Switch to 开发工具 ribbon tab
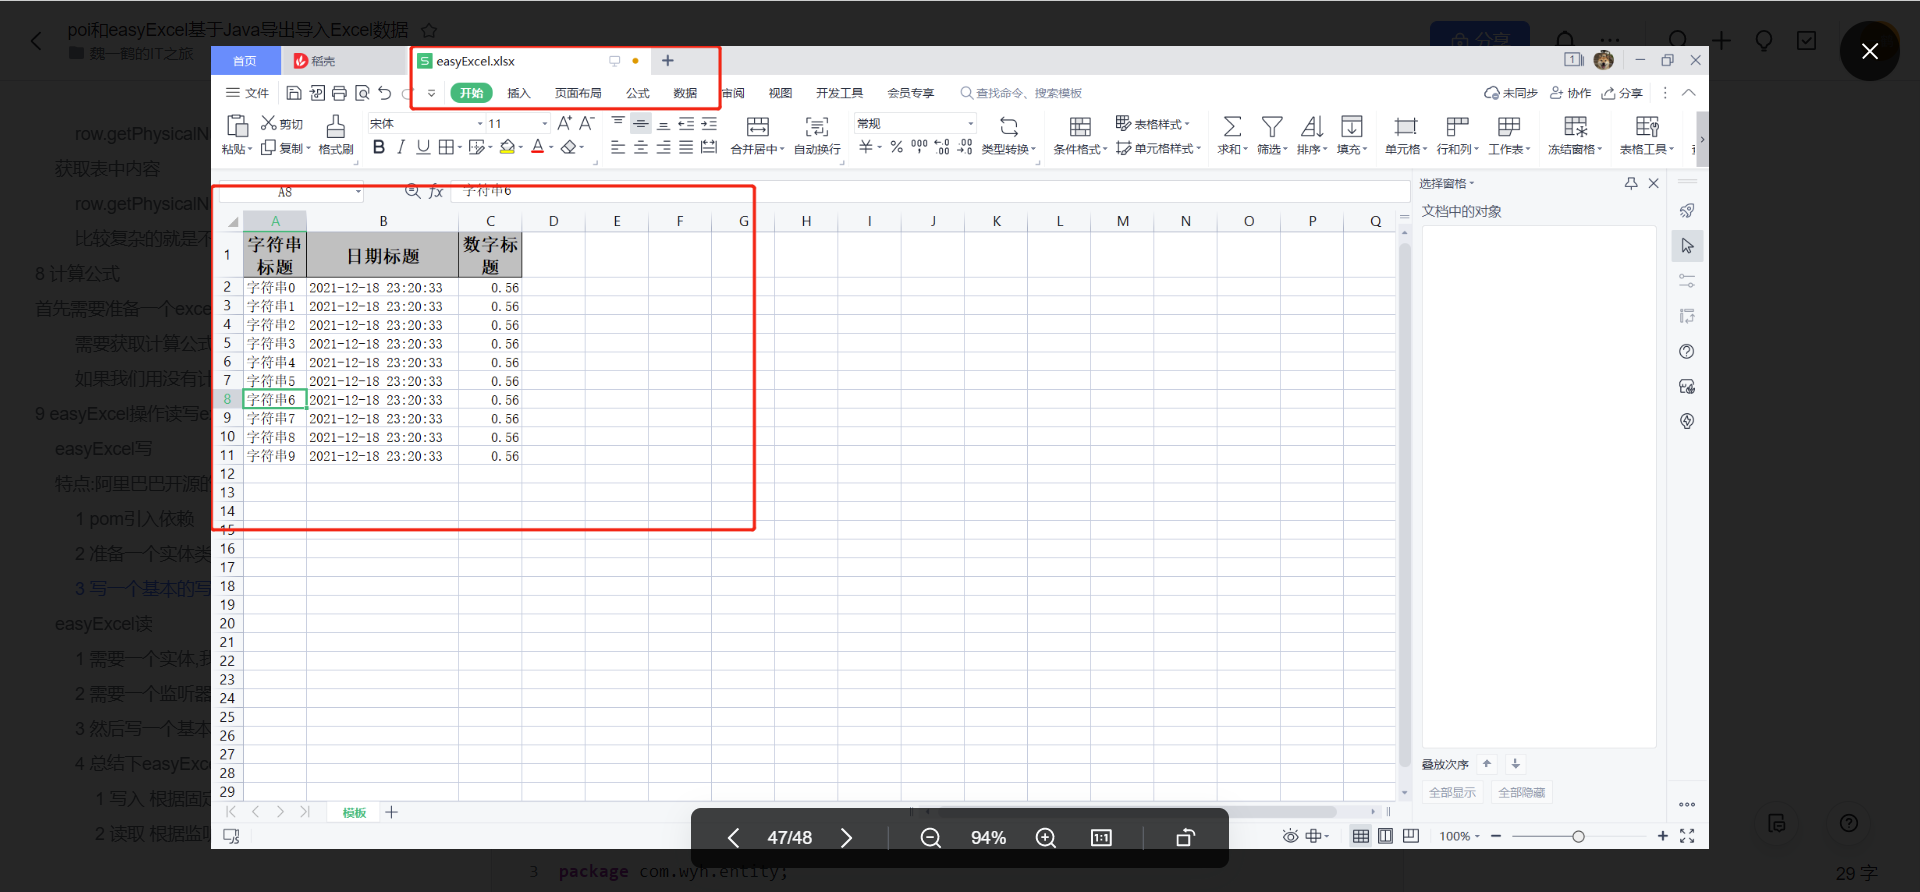This screenshot has height=892, width=1920. click(839, 93)
